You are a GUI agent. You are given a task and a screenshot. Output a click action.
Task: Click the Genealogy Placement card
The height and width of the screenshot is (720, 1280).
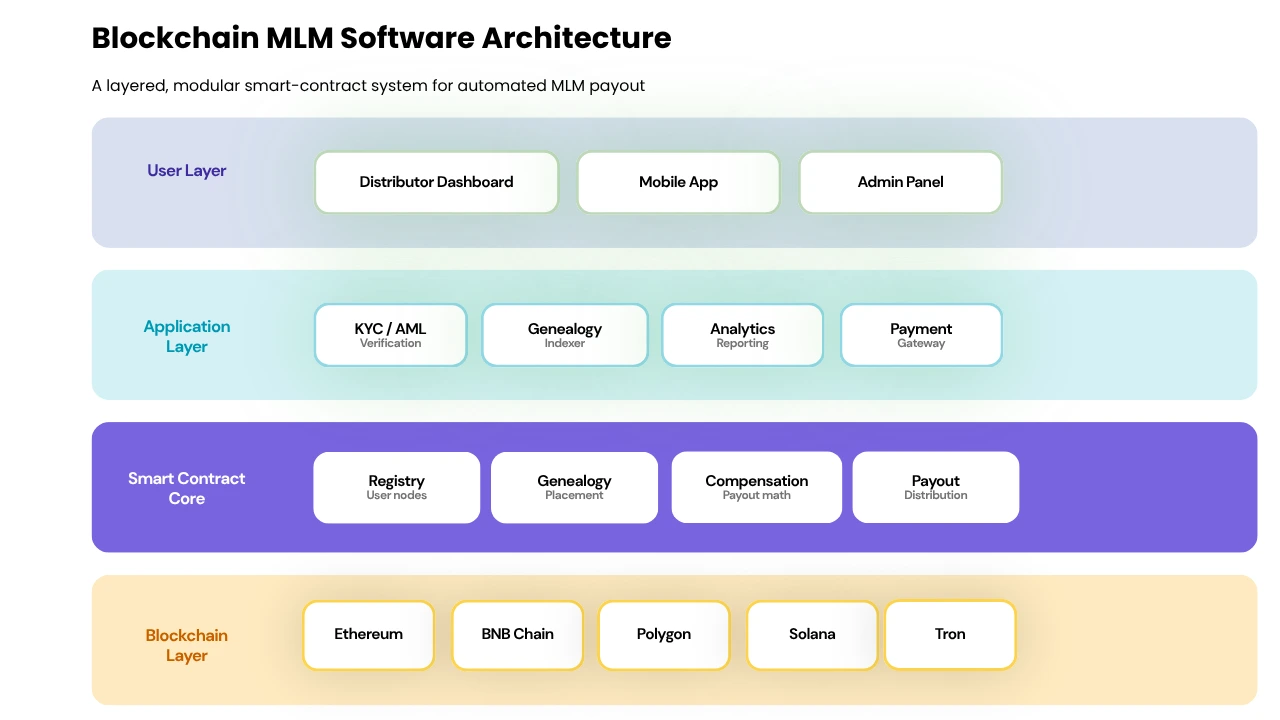[575, 487]
